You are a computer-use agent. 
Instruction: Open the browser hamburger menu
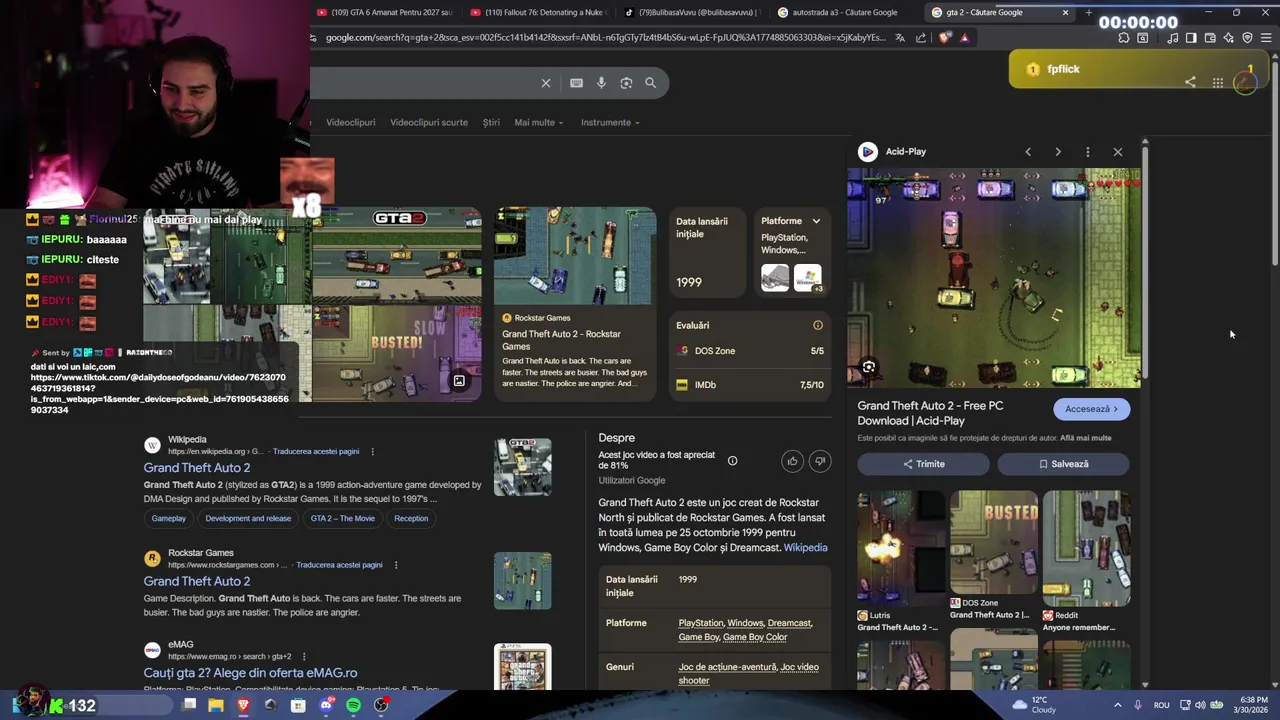(1266, 38)
